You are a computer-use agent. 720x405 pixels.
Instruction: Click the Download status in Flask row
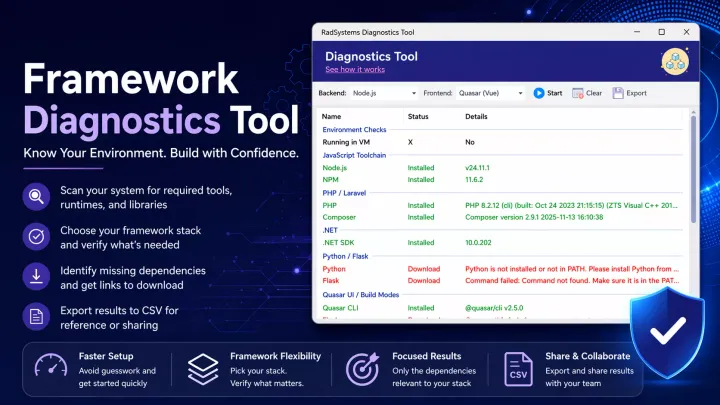point(424,281)
